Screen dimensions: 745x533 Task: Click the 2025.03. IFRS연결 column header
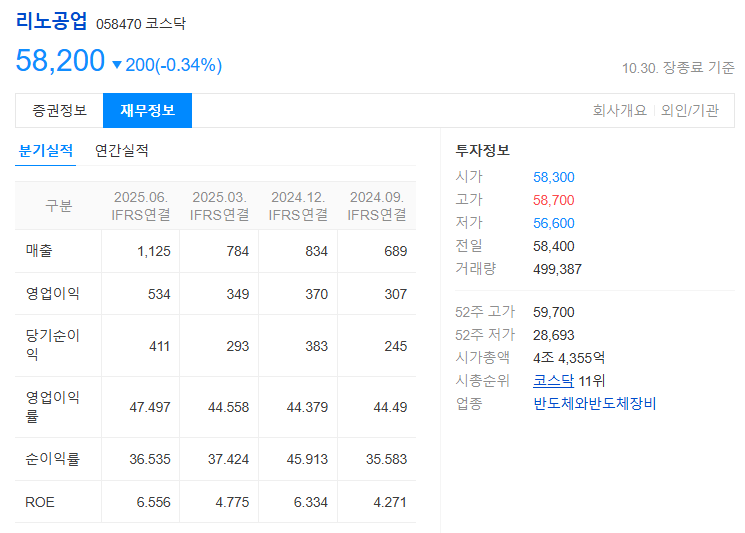tap(219, 206)
